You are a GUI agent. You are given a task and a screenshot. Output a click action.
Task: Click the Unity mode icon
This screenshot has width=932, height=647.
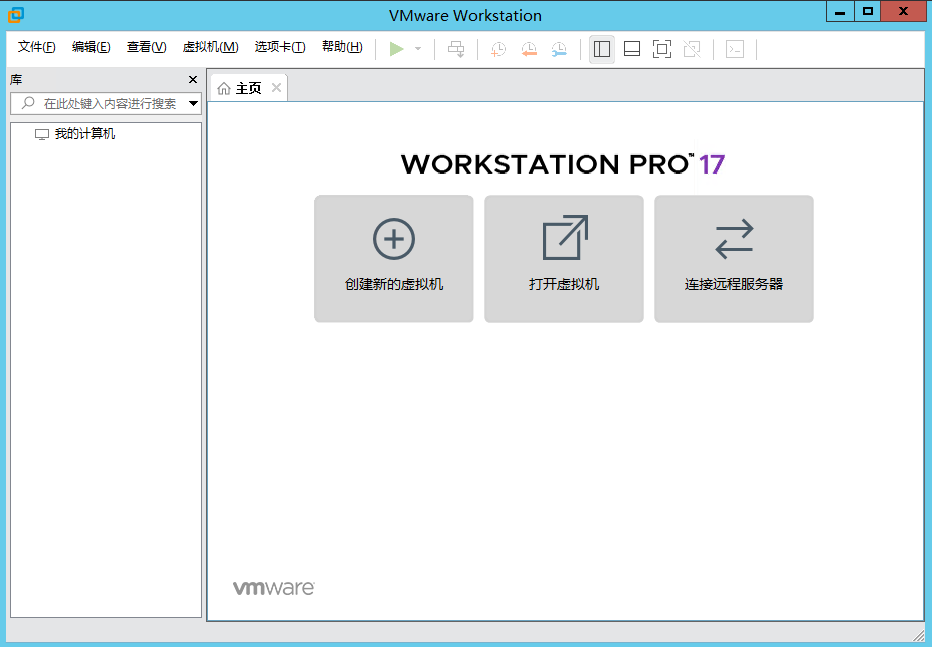click(x=692, y=49)
